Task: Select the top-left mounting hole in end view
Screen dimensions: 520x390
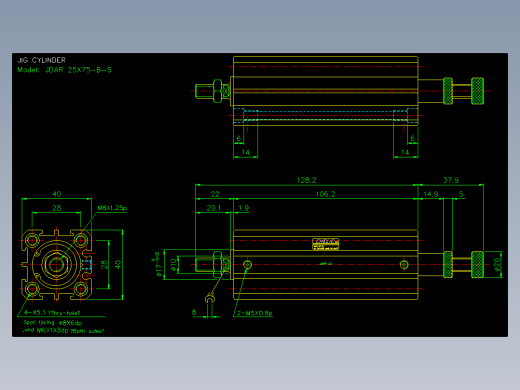Action: click(x=32, y=240)
